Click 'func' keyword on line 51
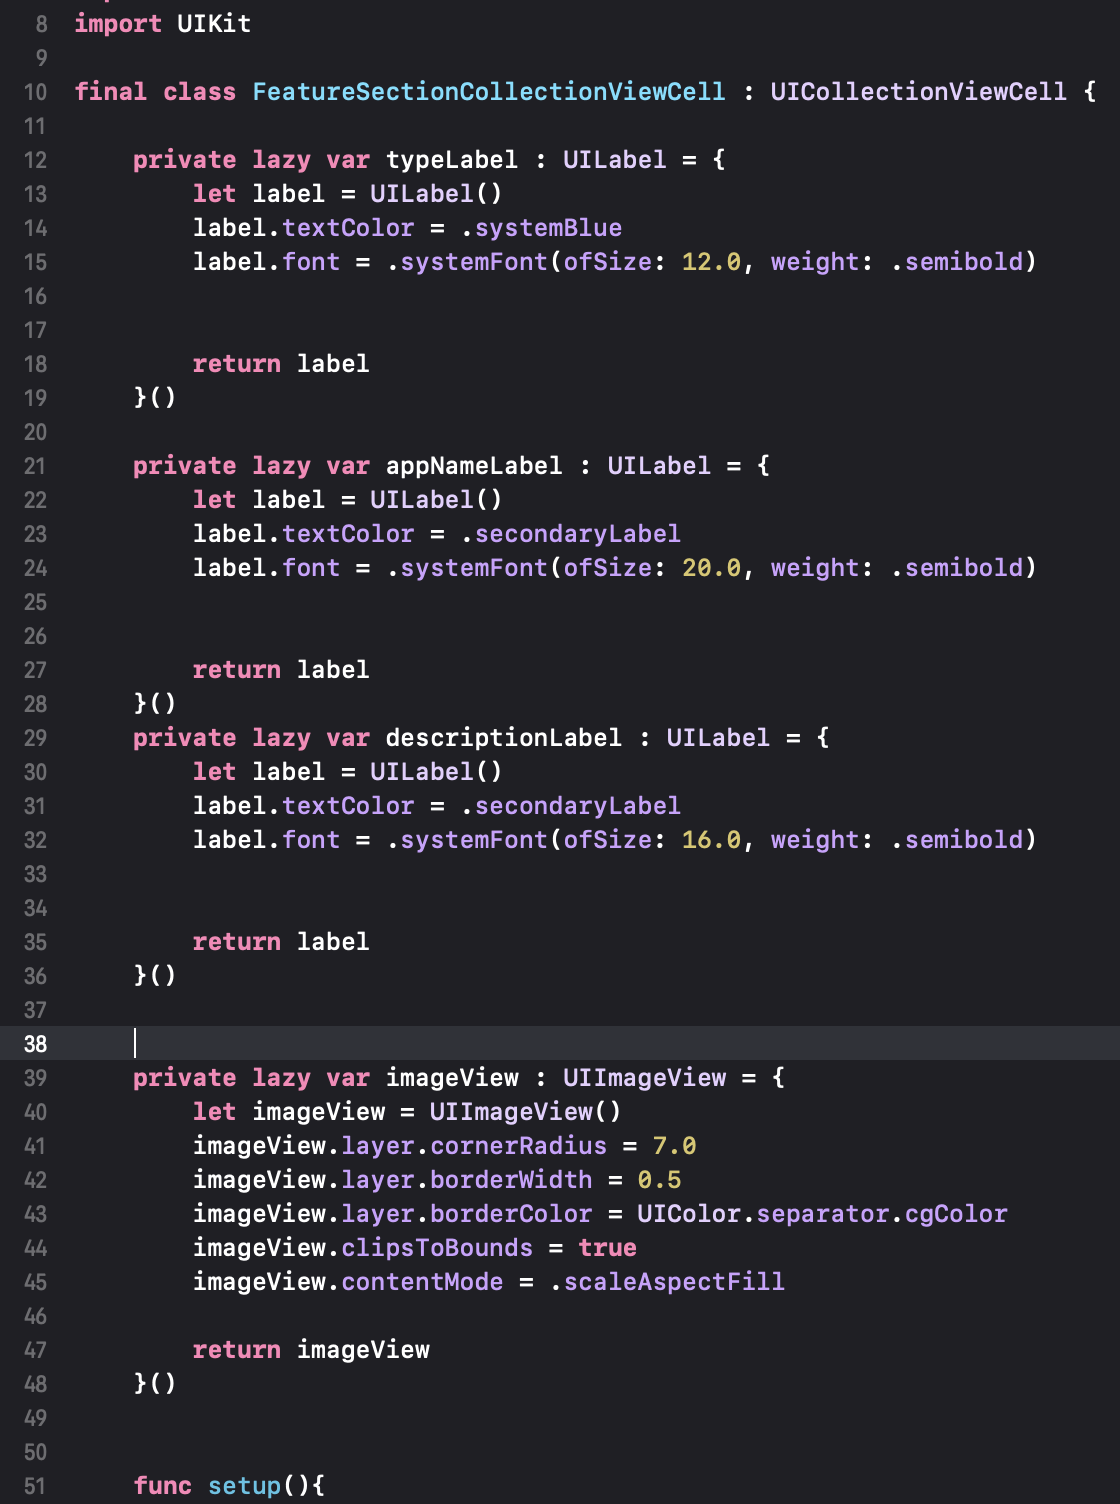The image size is (1120, 1504). pos(162,1486)
